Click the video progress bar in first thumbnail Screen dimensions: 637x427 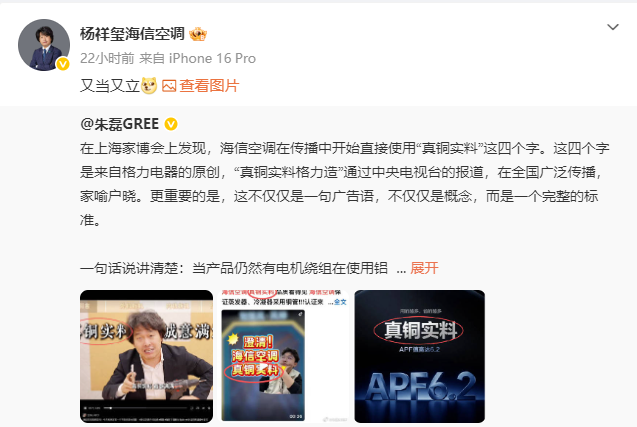[x=146, y=407]
